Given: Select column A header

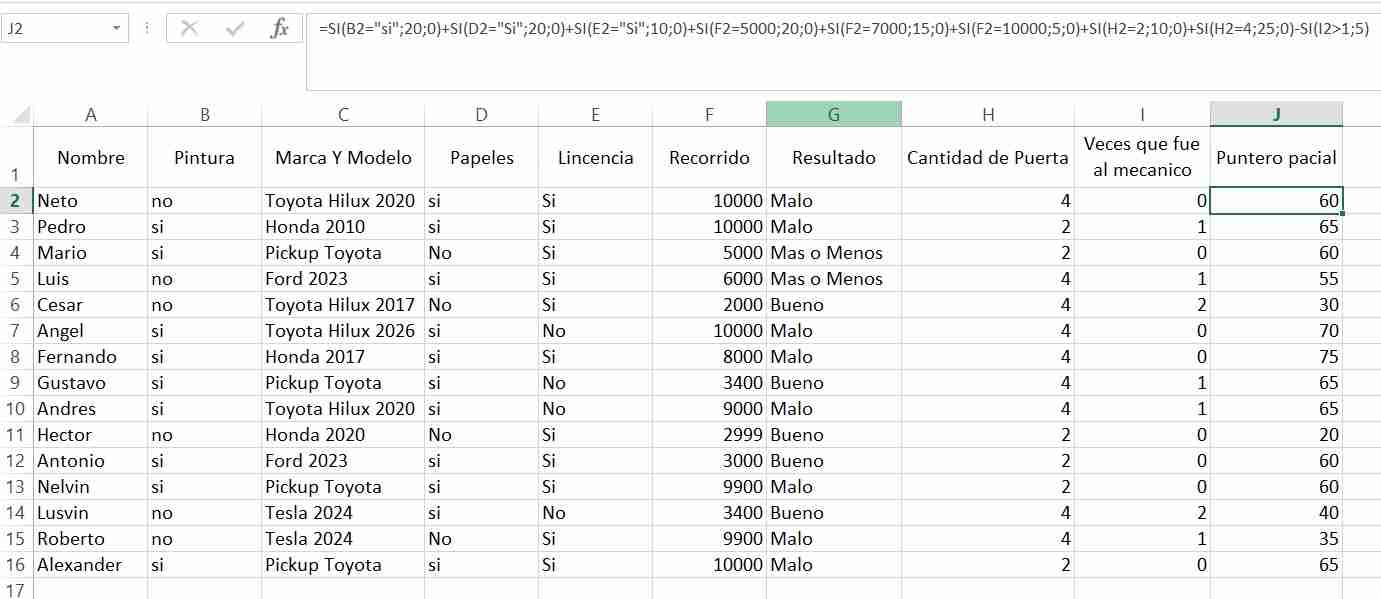Looking at the screenshot, I should click(x=90, y=114).
